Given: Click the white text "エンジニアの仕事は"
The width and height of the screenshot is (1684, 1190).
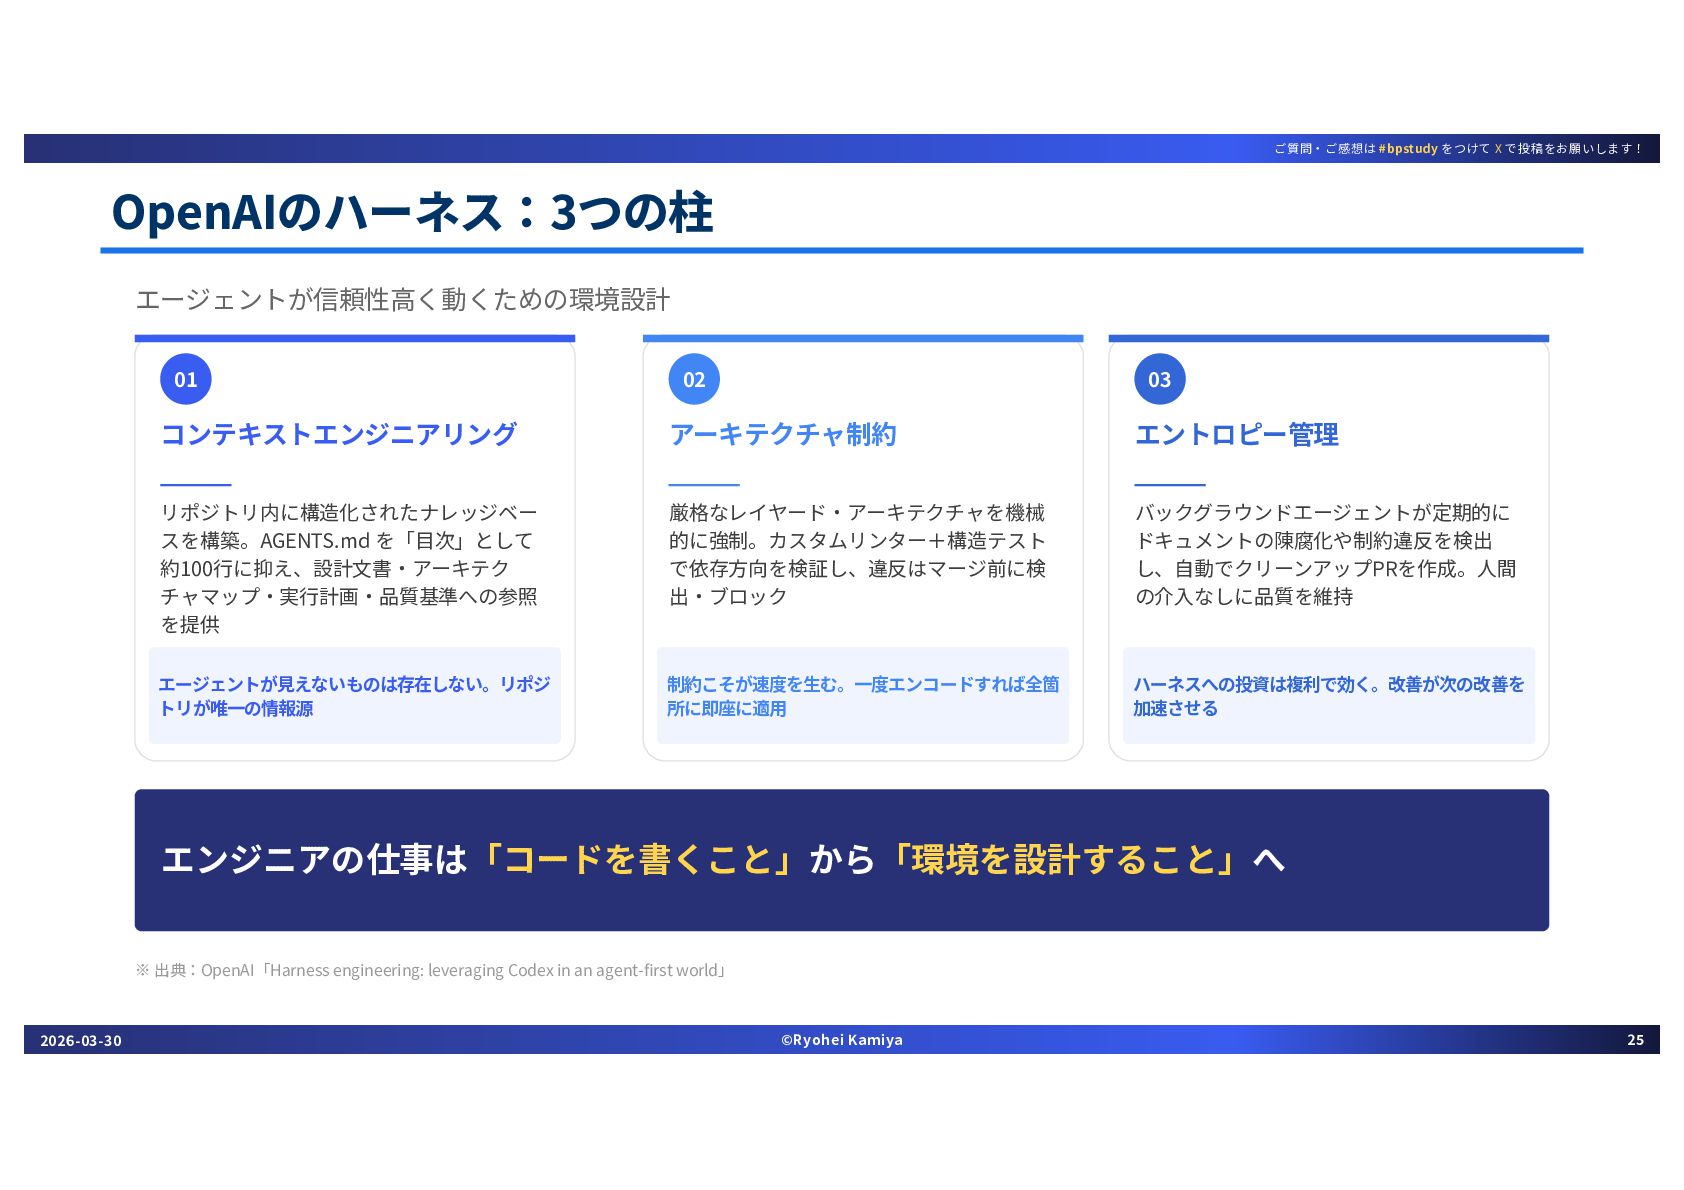Looking at the screenshot, I should pyautogui.click(x=314, y=860).
